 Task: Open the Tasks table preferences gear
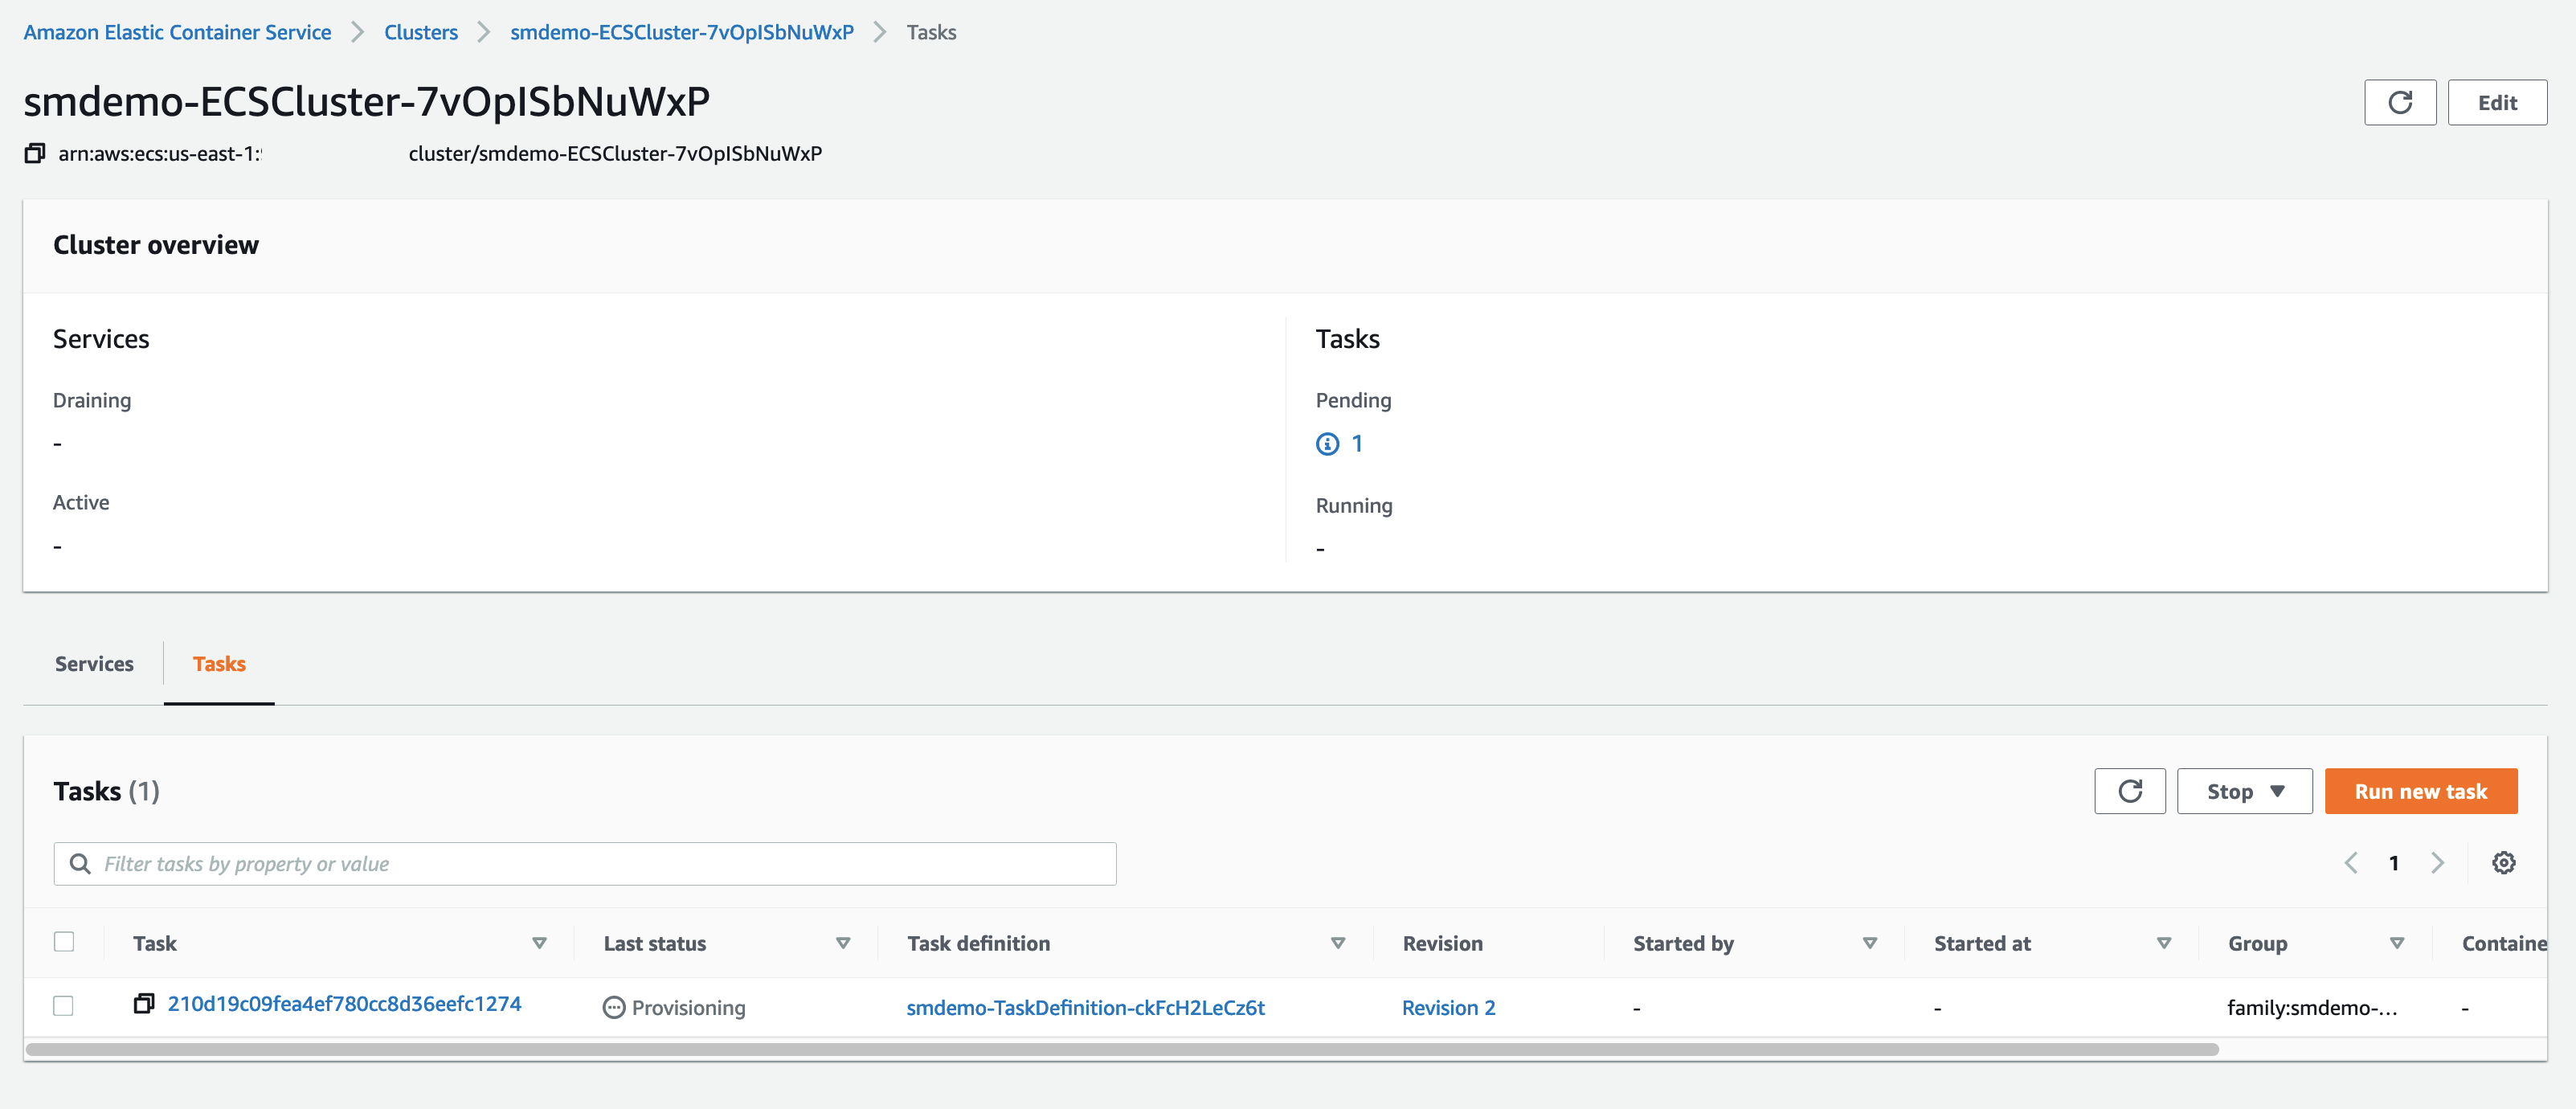click(x=2503, y=862)
